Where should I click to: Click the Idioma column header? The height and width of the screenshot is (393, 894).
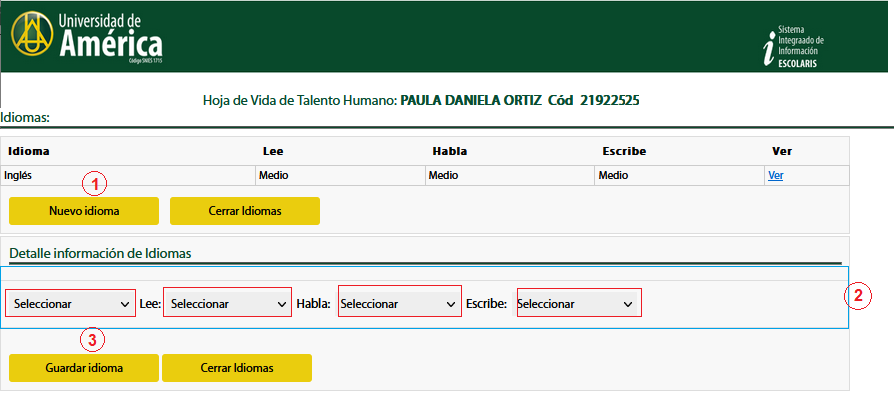(29, 151)
